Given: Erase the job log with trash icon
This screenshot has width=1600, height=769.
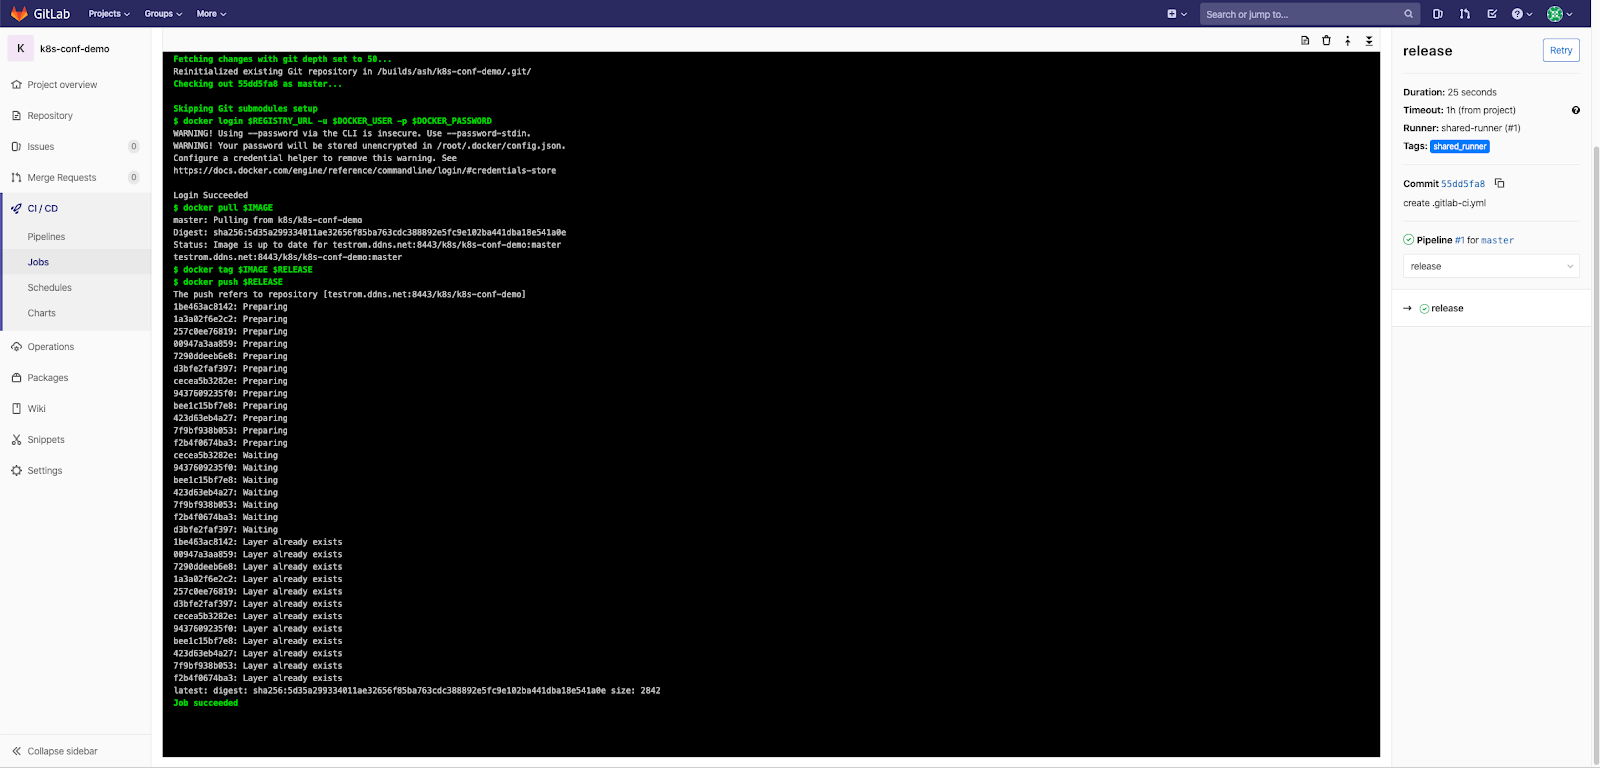Looking at the screenshot, I should 1326,41.
